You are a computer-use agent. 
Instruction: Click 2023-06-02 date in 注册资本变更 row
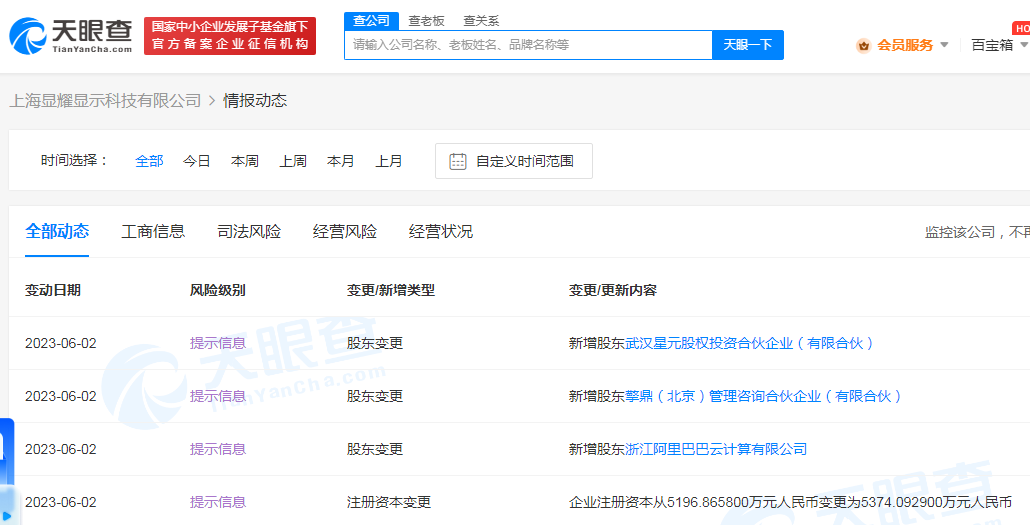60,503
